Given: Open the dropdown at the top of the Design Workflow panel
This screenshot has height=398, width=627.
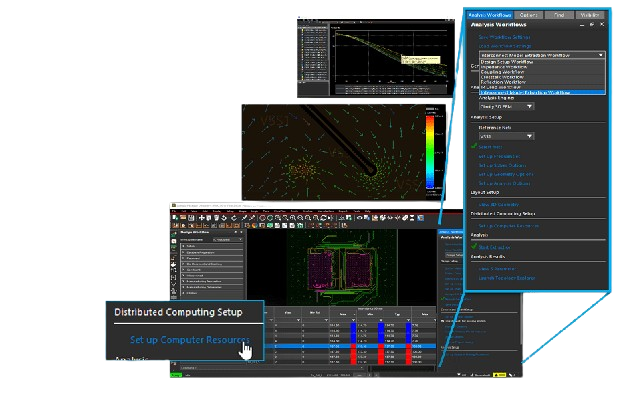Looking at the screenshot, I should (228, 240).
